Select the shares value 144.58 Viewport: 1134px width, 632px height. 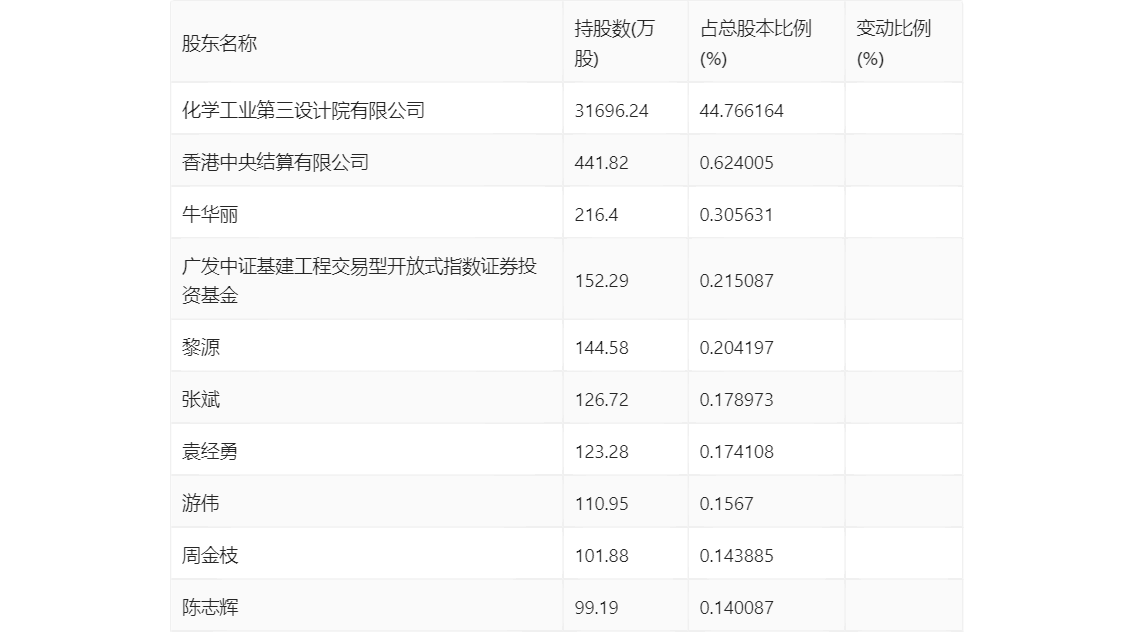pos(601,348)
